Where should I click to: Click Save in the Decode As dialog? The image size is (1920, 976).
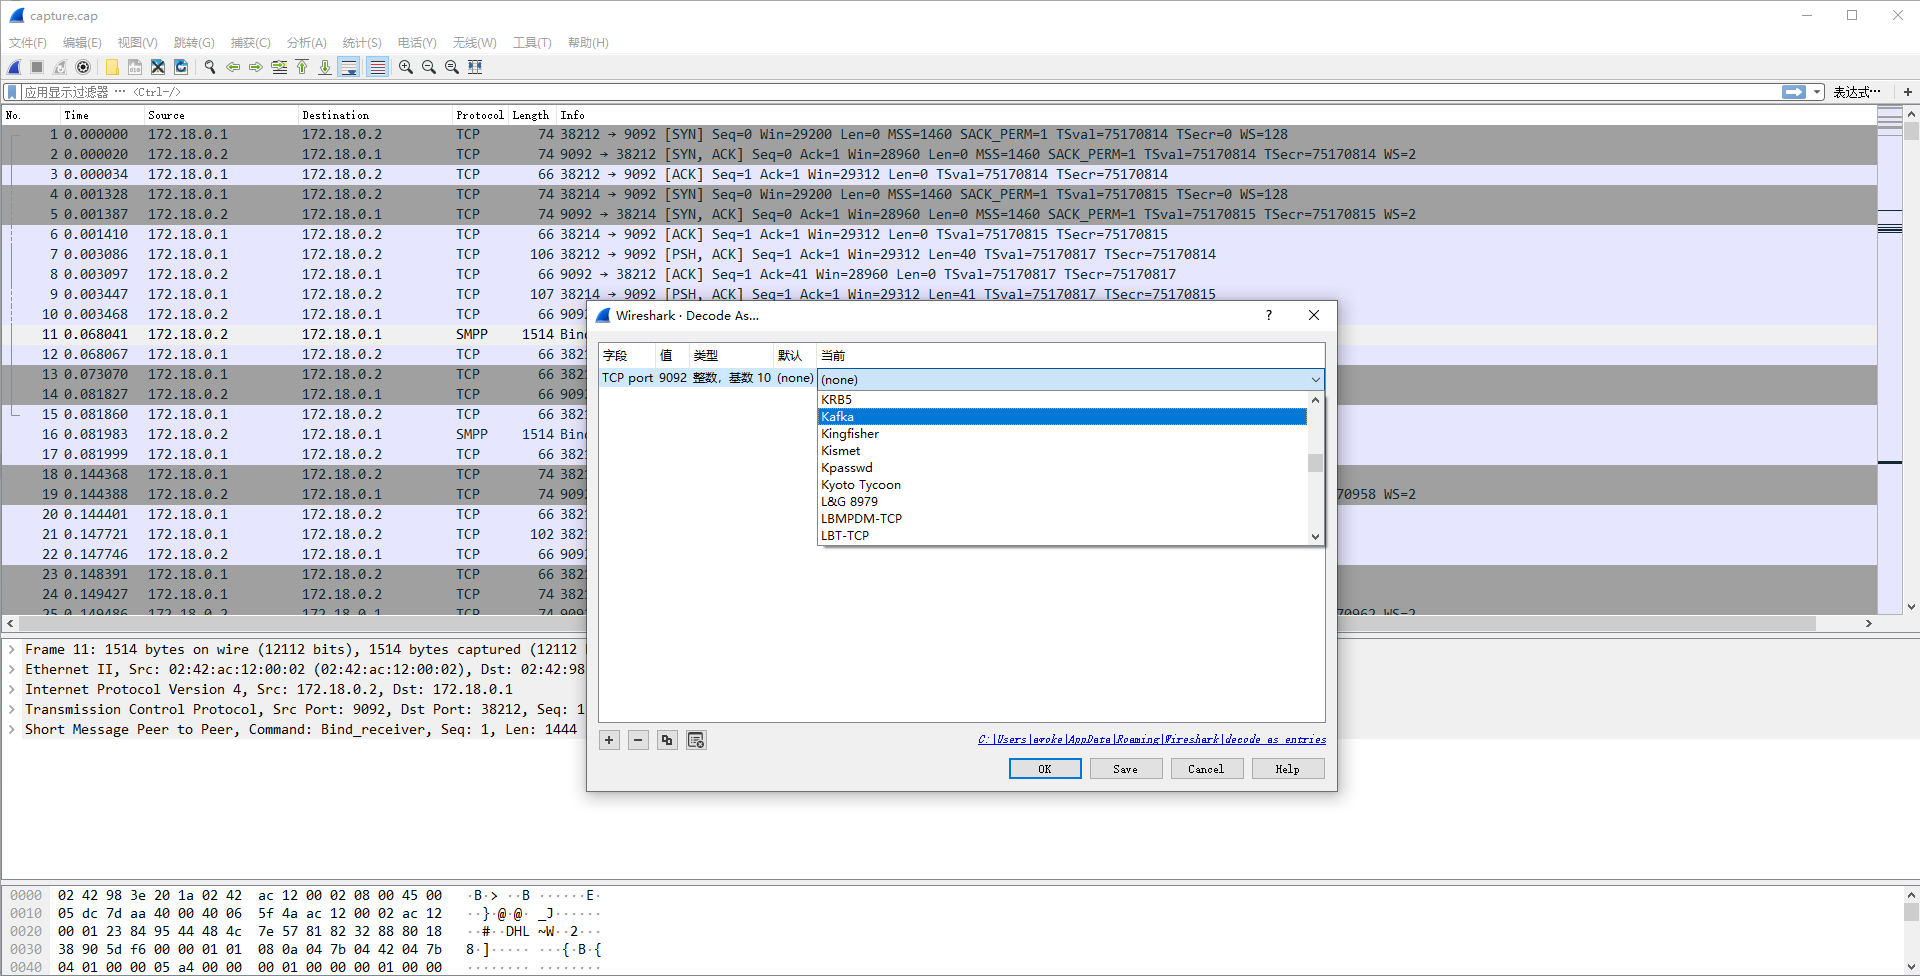[x=1125, y=769]
